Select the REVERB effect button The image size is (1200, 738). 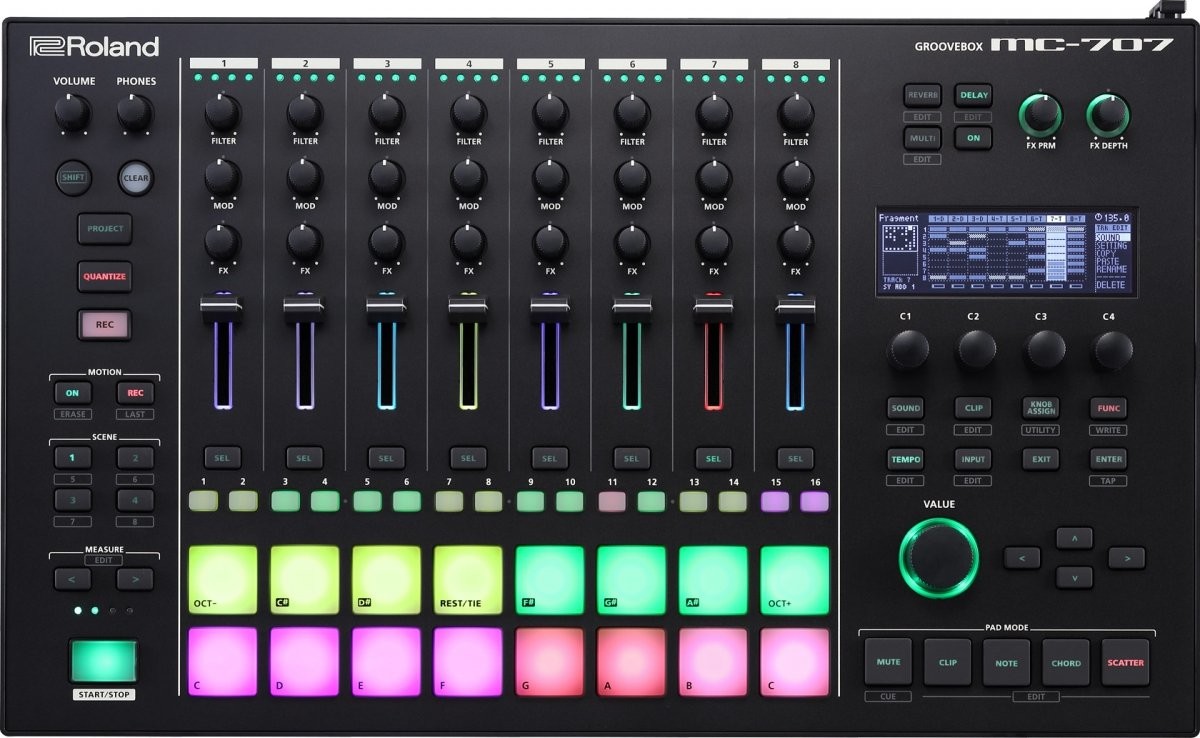(x=921, y=94)
